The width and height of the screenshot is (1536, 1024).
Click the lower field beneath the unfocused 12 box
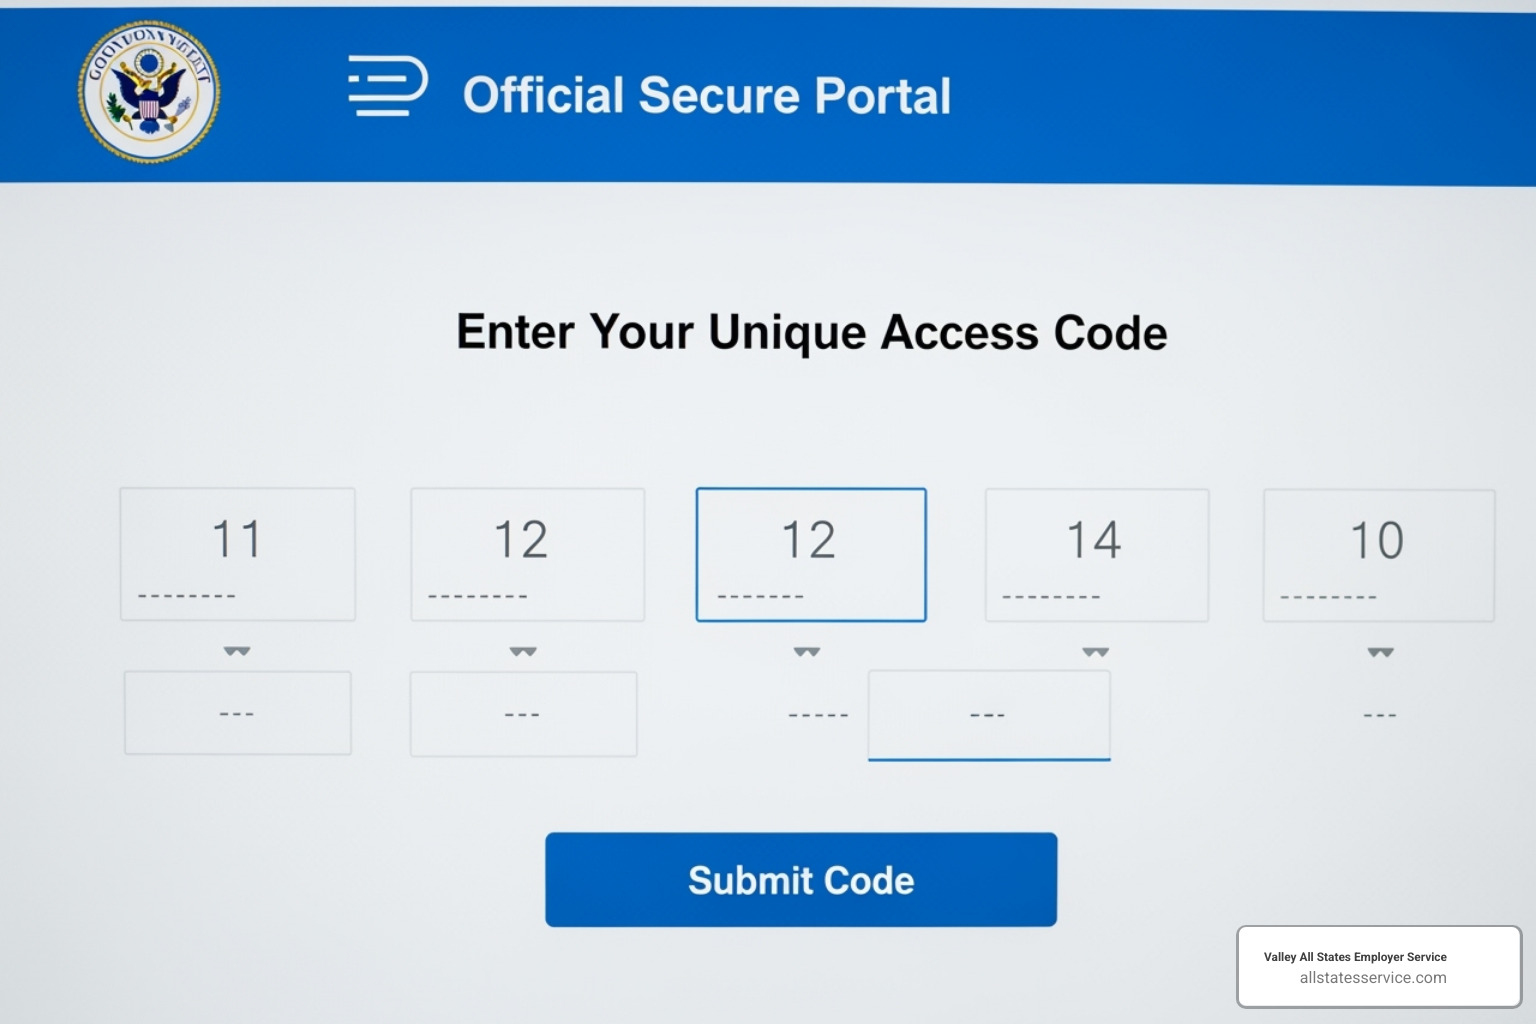coord(523,714)
